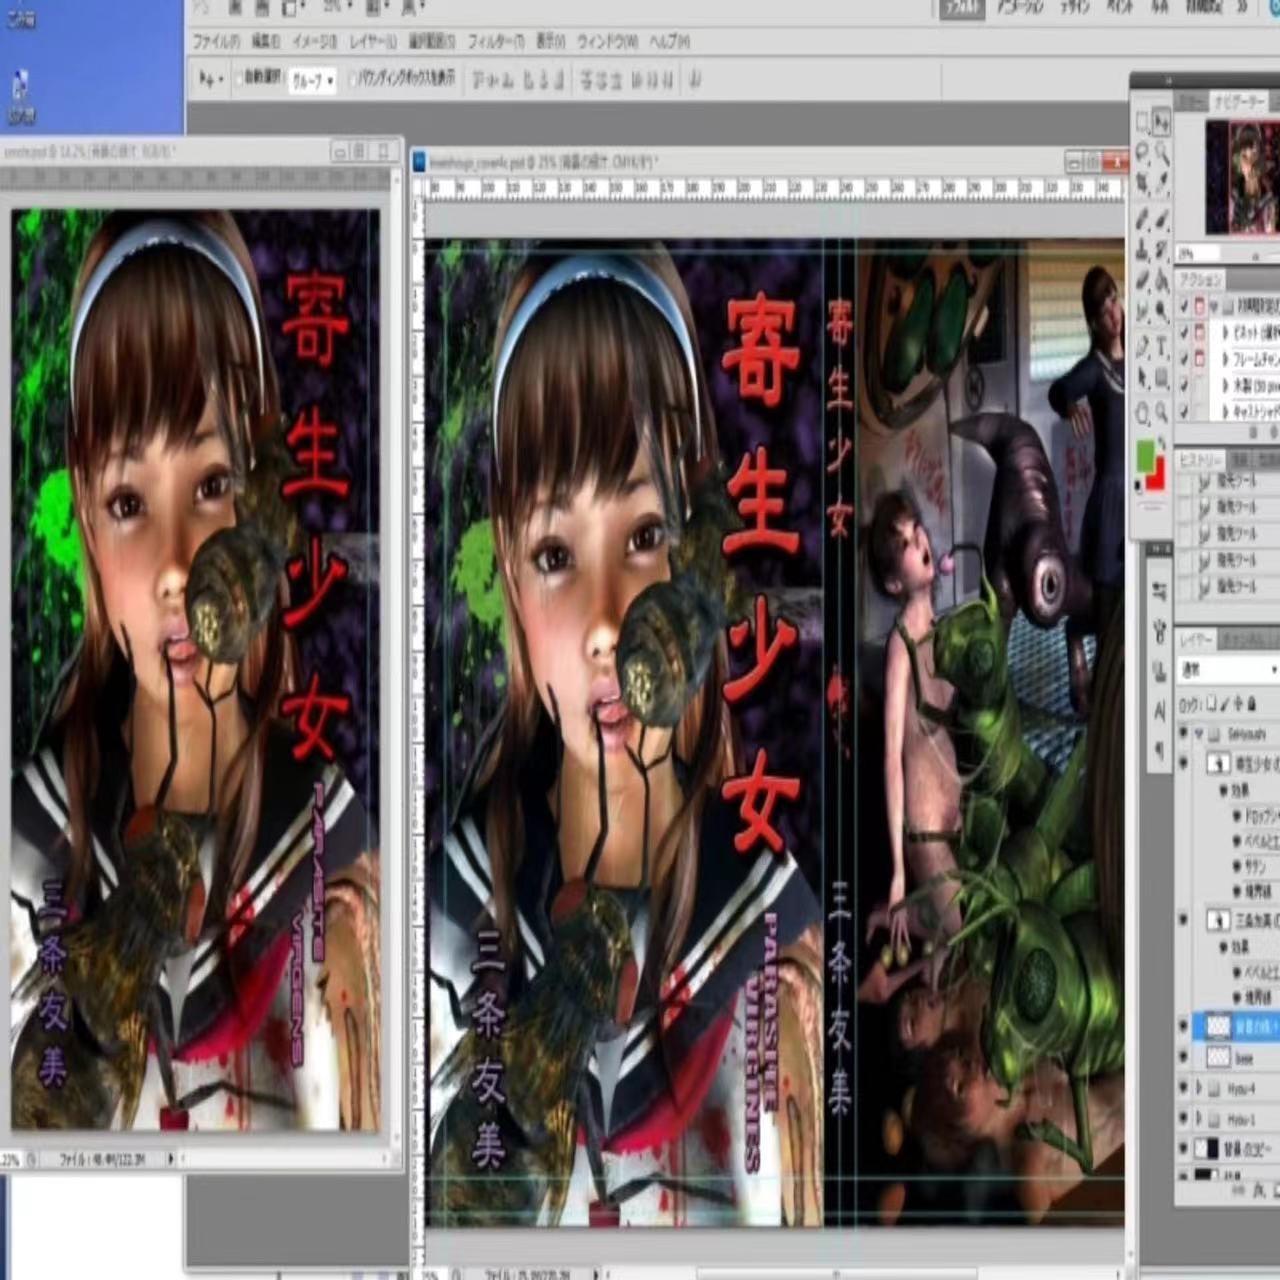The width and height of the screenshot is (1280, 1280).
Task: Open the グループ auto-select dropdown
Action: [312, 81]
